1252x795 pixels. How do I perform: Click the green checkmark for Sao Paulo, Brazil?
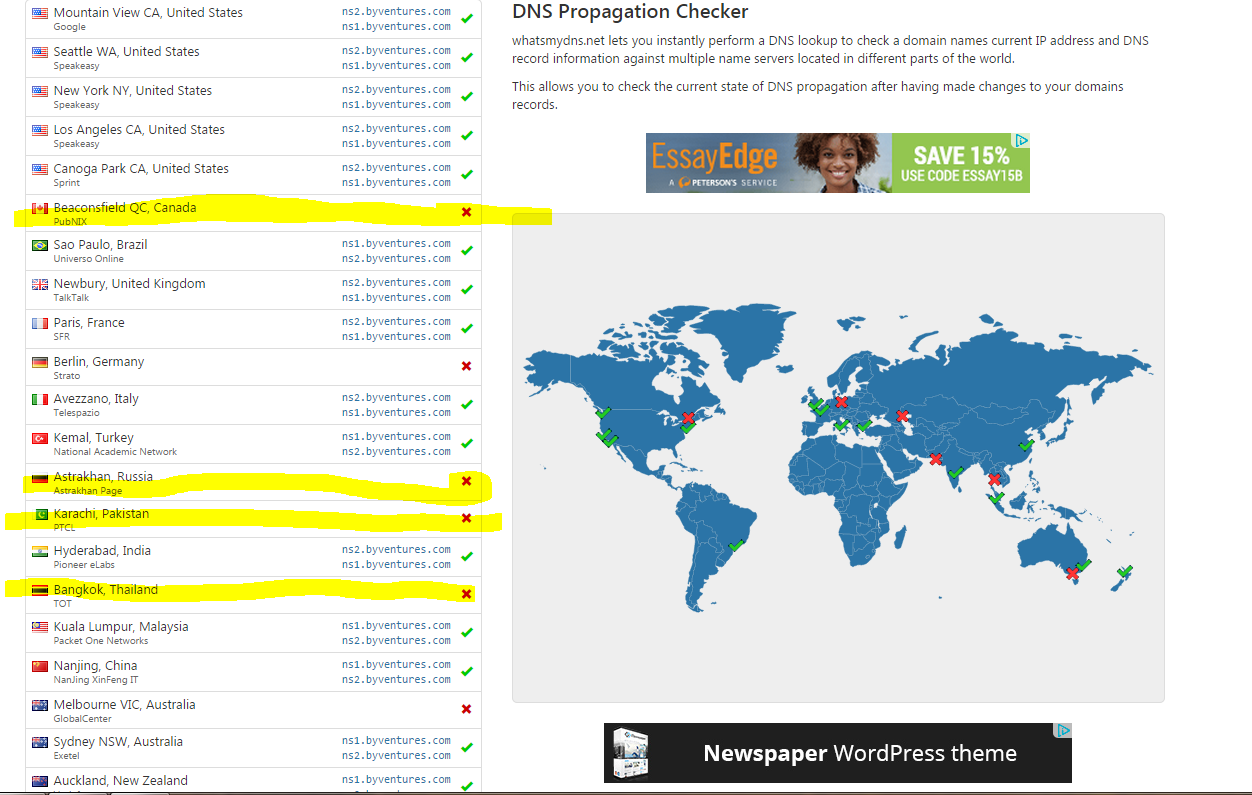pyautogui.click(x=467, y=251)
